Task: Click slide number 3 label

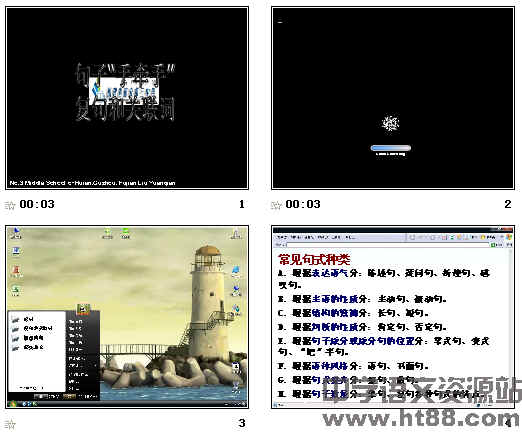Action: [x=242, y=423]
